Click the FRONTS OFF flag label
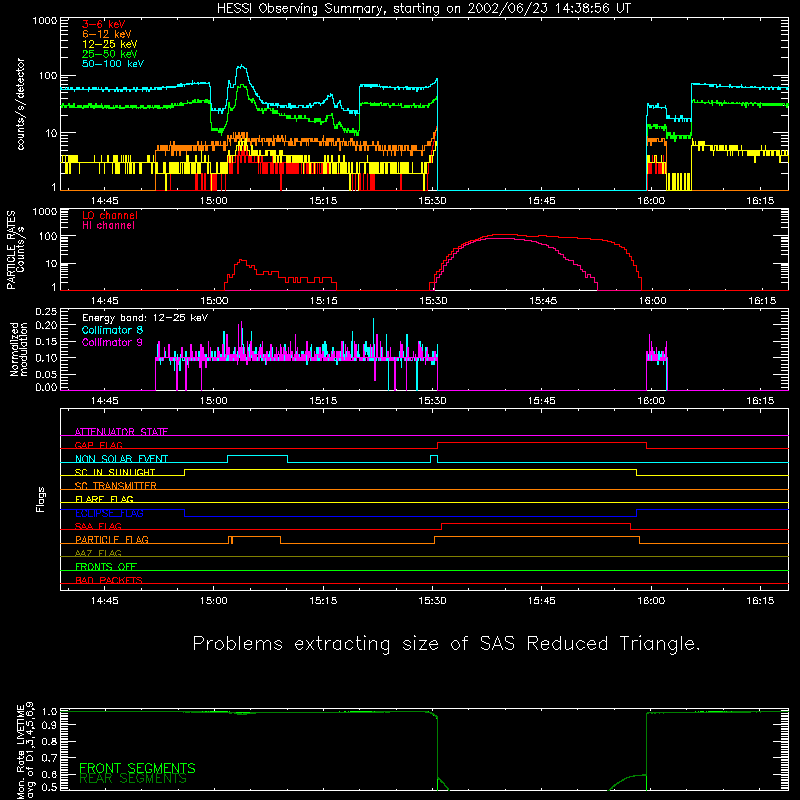The image size is (800, 800). [x=106, y=566]
